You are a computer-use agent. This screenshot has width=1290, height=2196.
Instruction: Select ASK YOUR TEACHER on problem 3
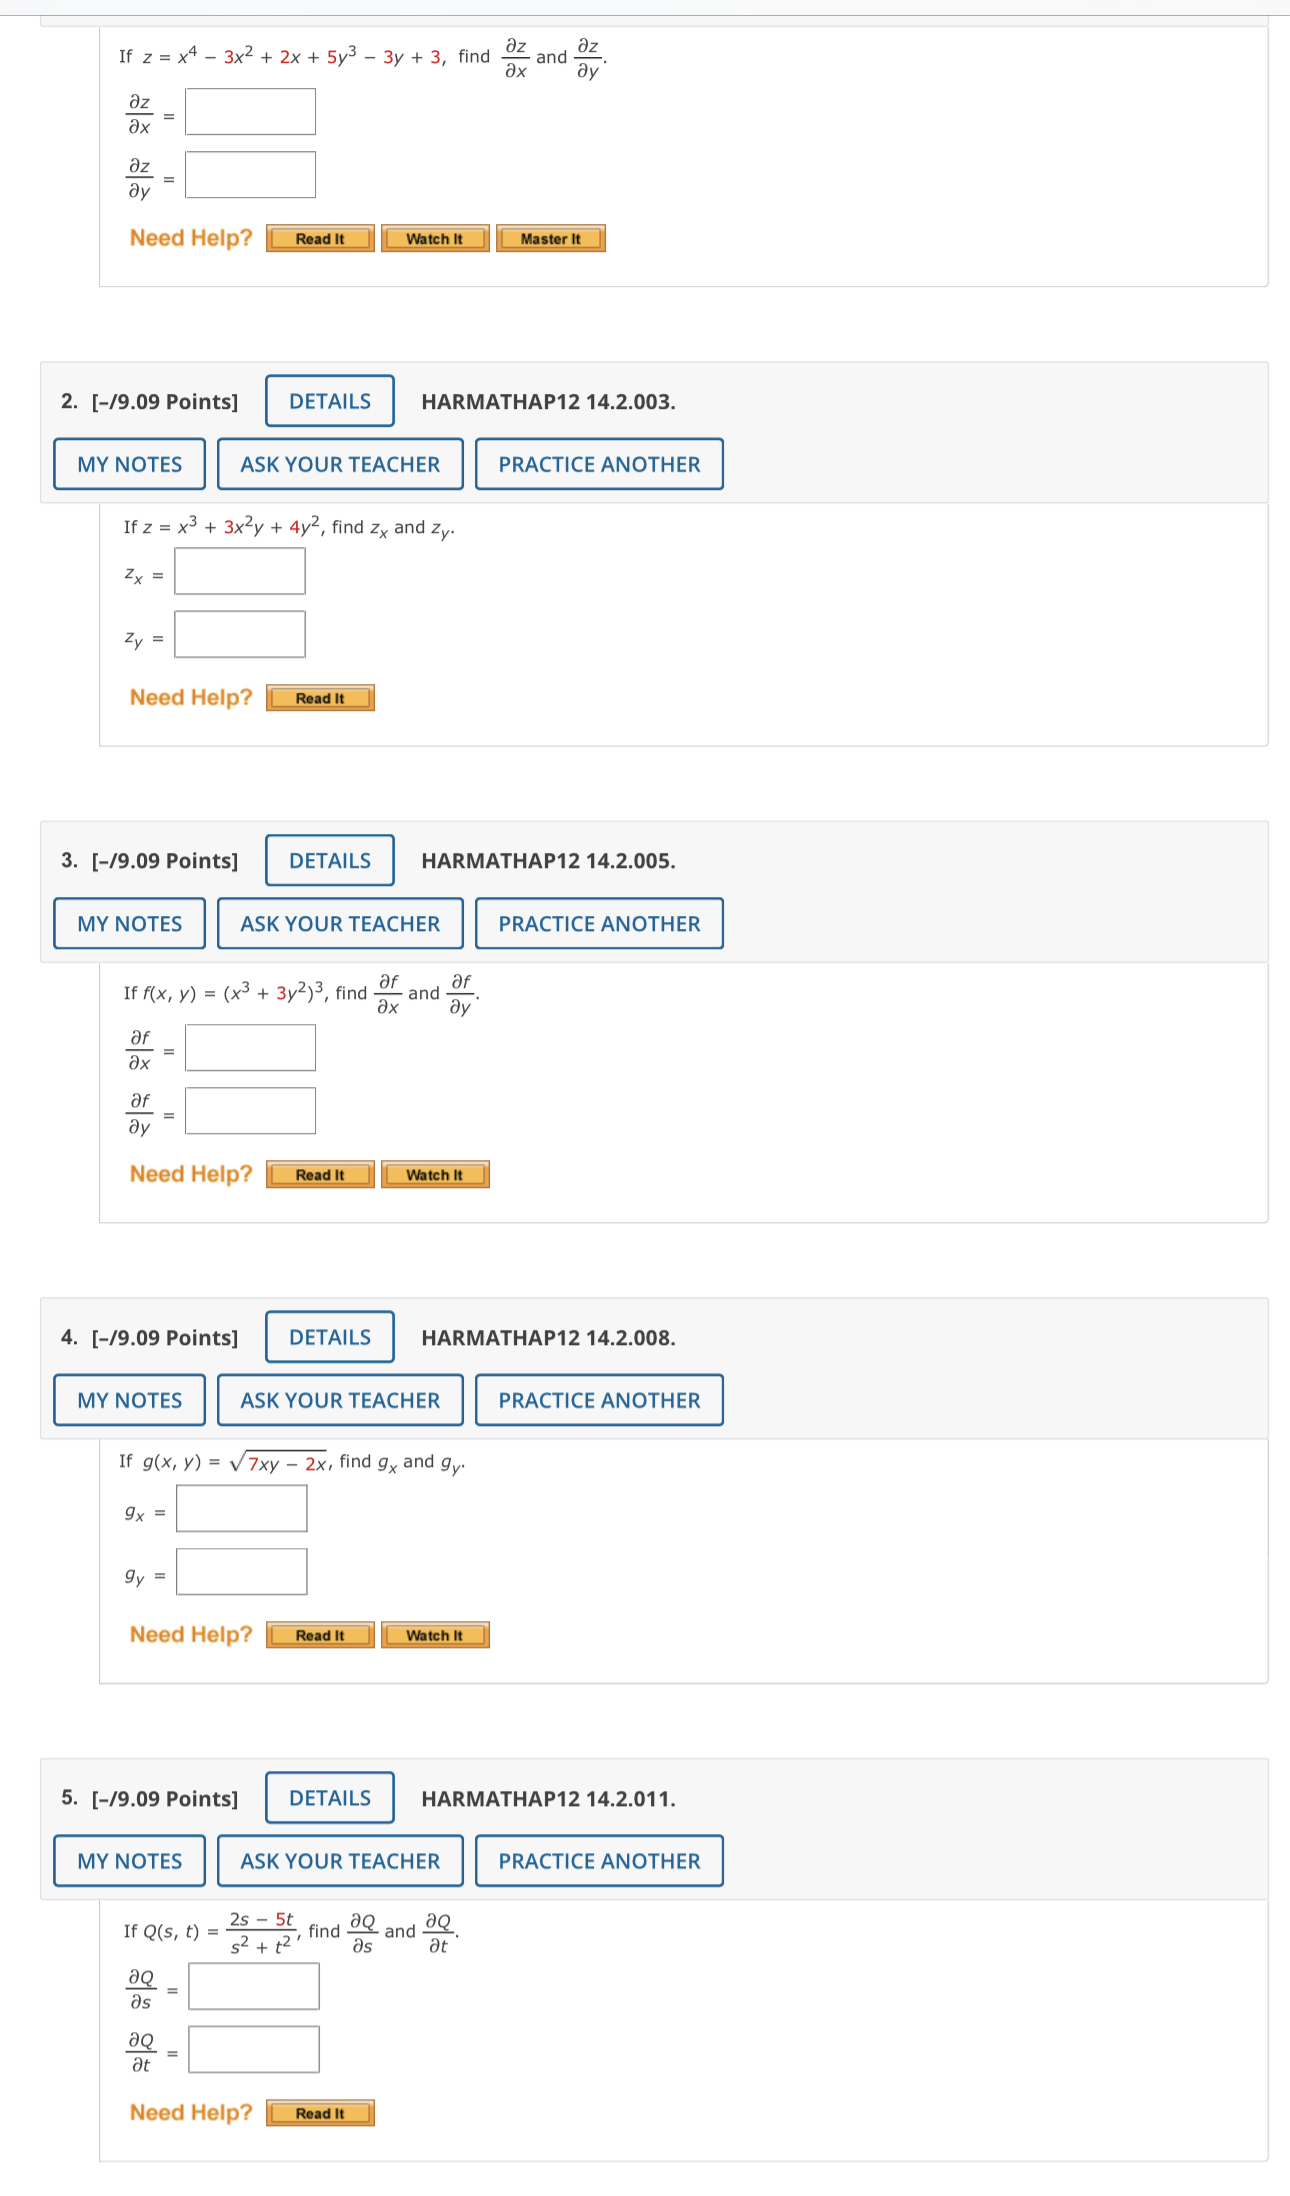339,923
